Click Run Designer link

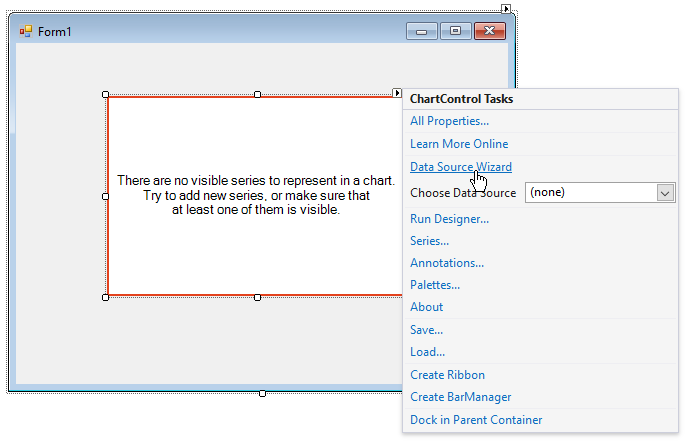(449, 219)
